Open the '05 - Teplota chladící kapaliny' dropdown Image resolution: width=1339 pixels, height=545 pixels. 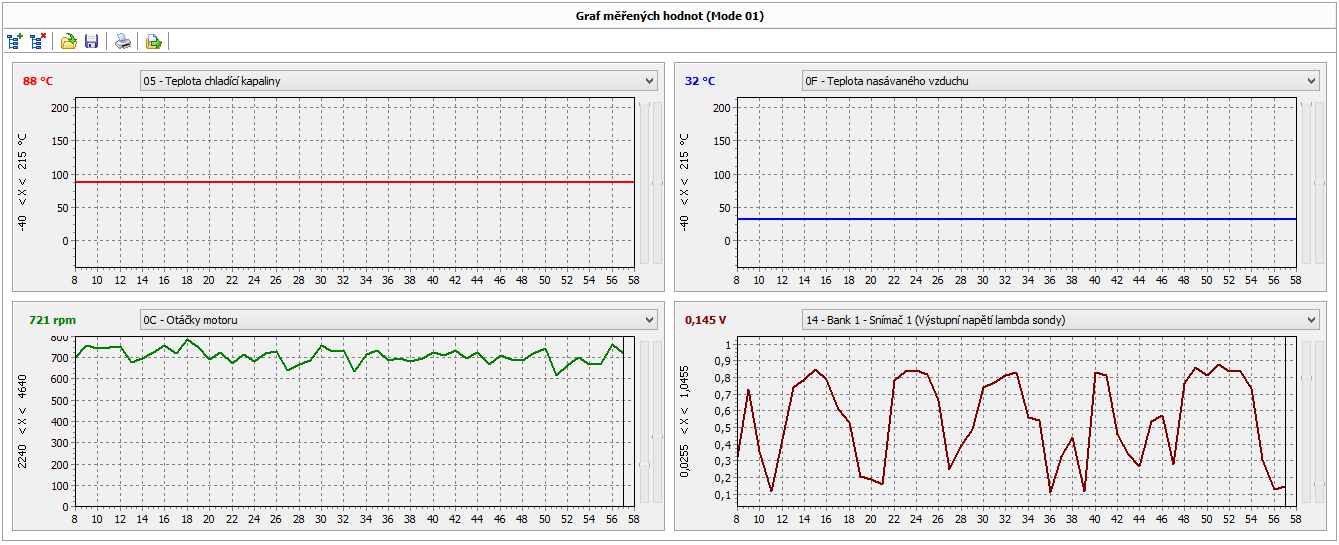398,81
